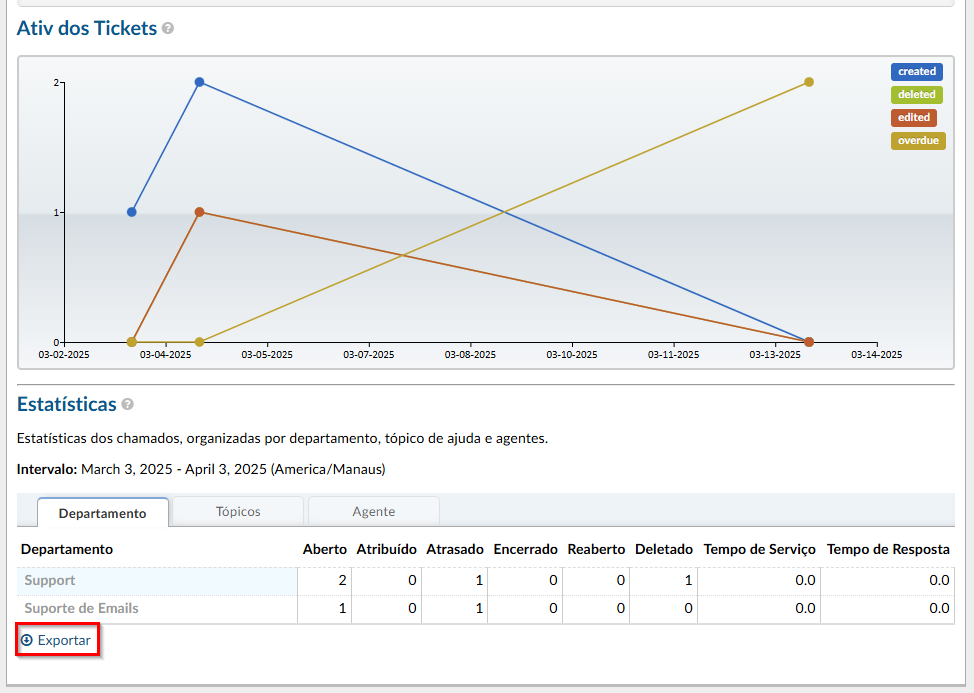Click the orange edited peak point on the chart
The width and height of the screenshot is (974, 693).
(x=199, y=211)
